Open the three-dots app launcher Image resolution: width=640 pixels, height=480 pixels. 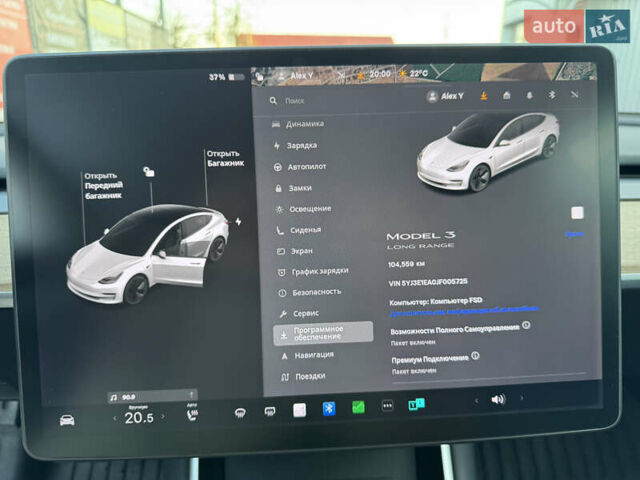(x=387, y=406)
